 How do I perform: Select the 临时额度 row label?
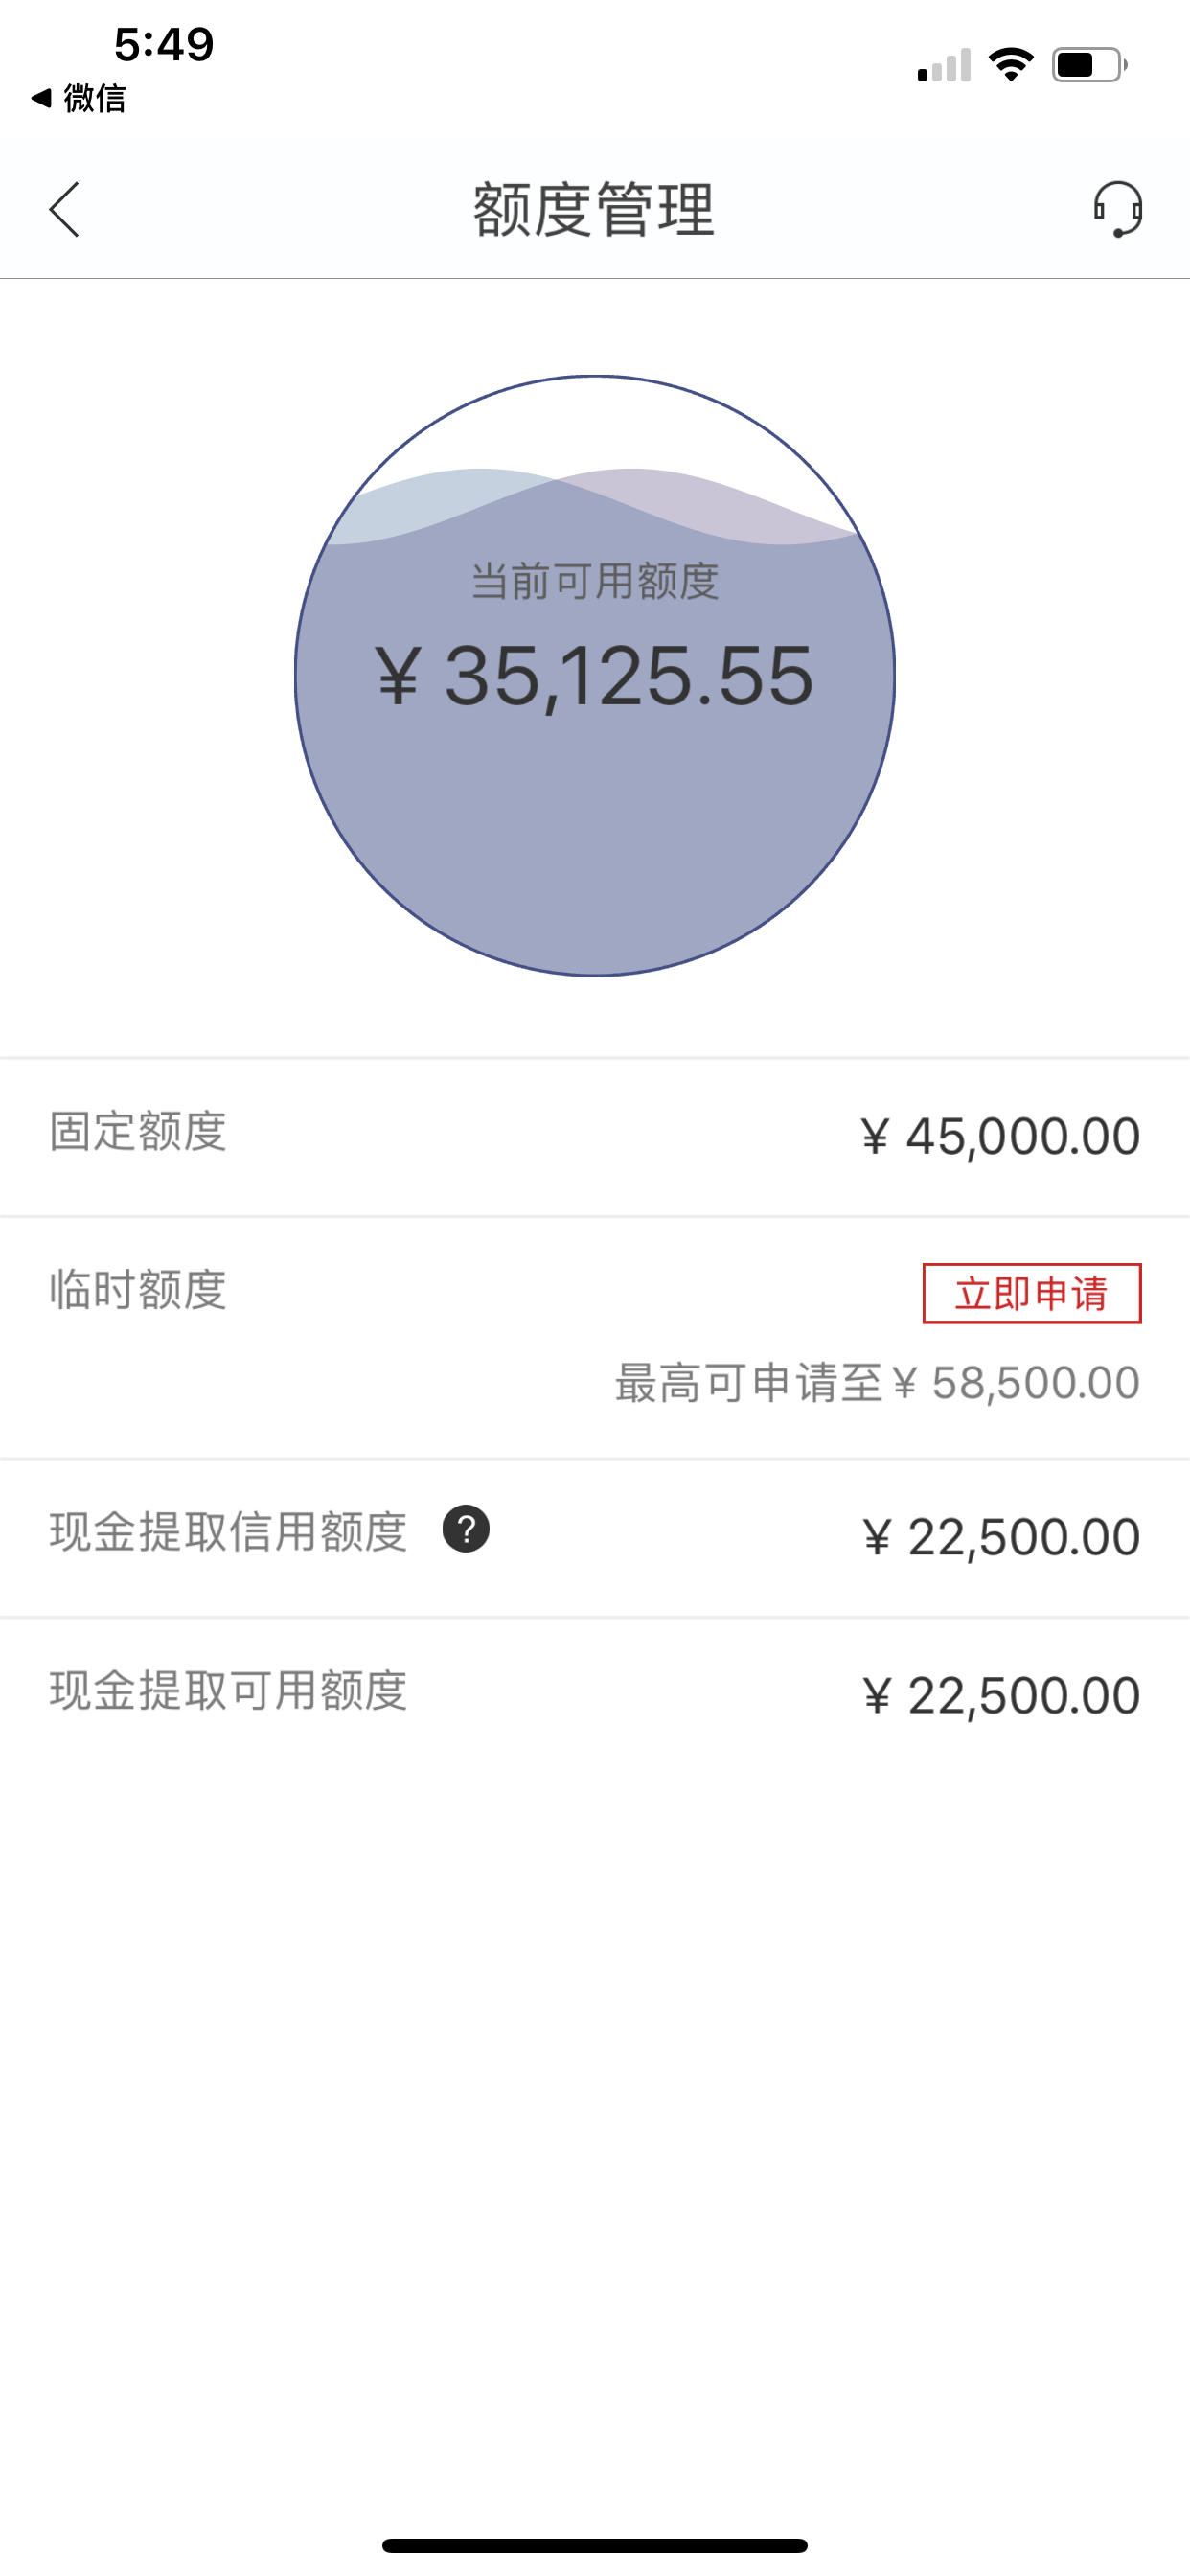(138, 1290)
